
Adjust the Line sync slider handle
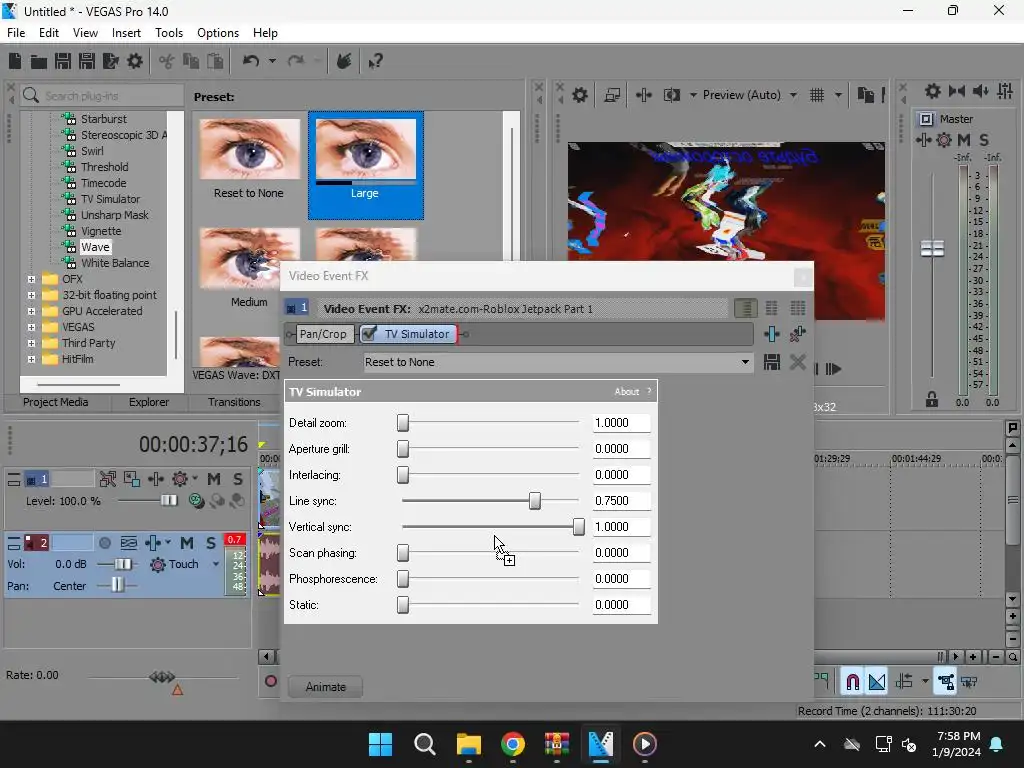point(535,501)
